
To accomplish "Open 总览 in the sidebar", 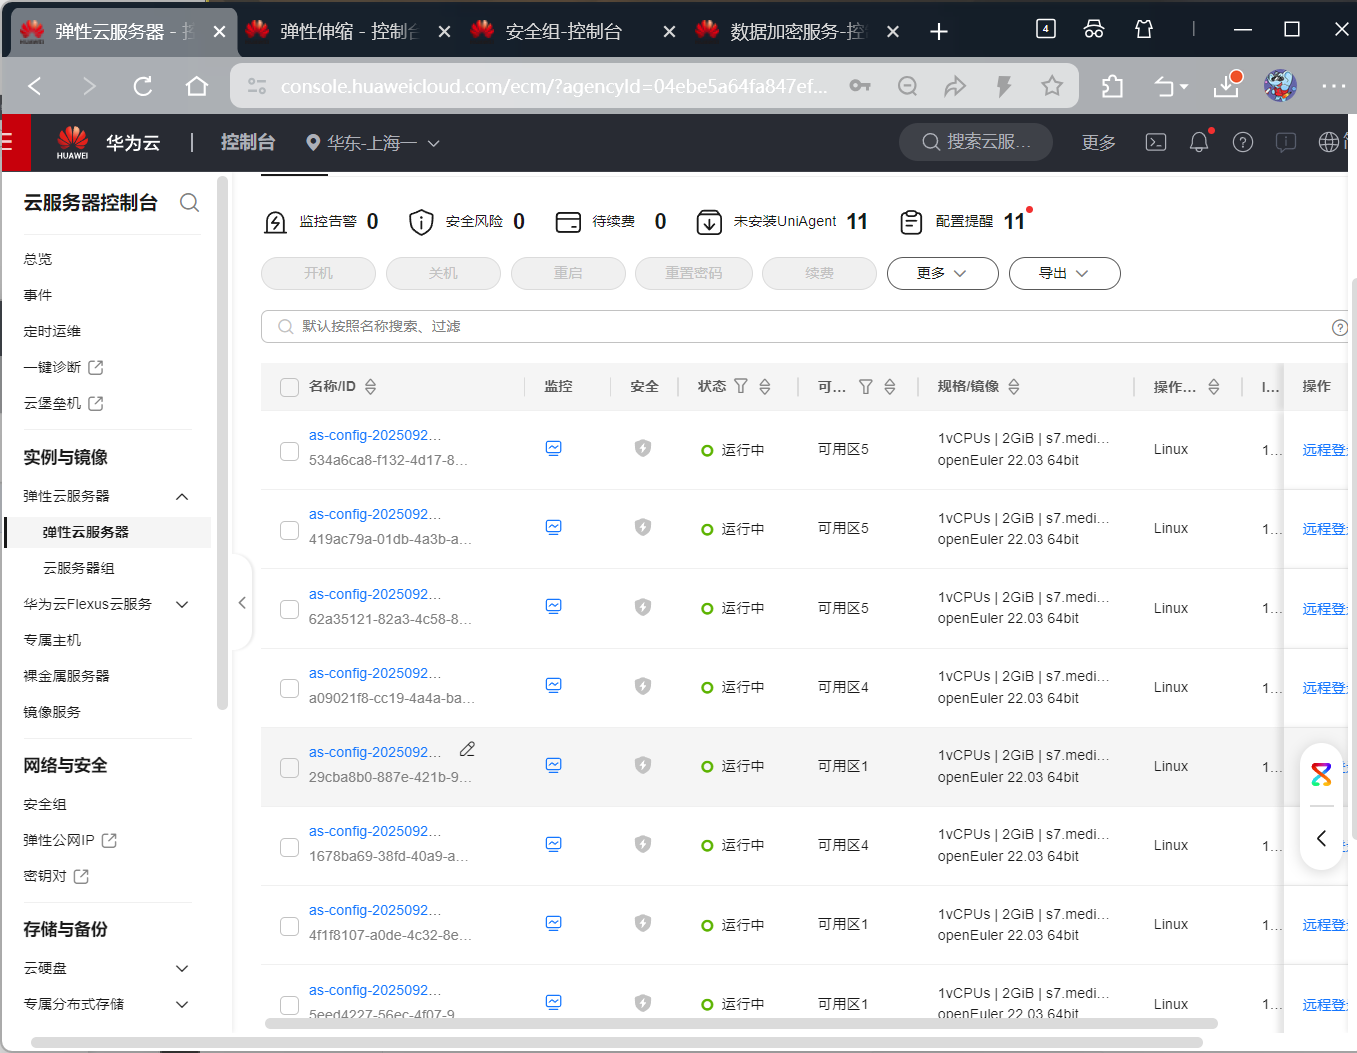I will click(38, 259).
